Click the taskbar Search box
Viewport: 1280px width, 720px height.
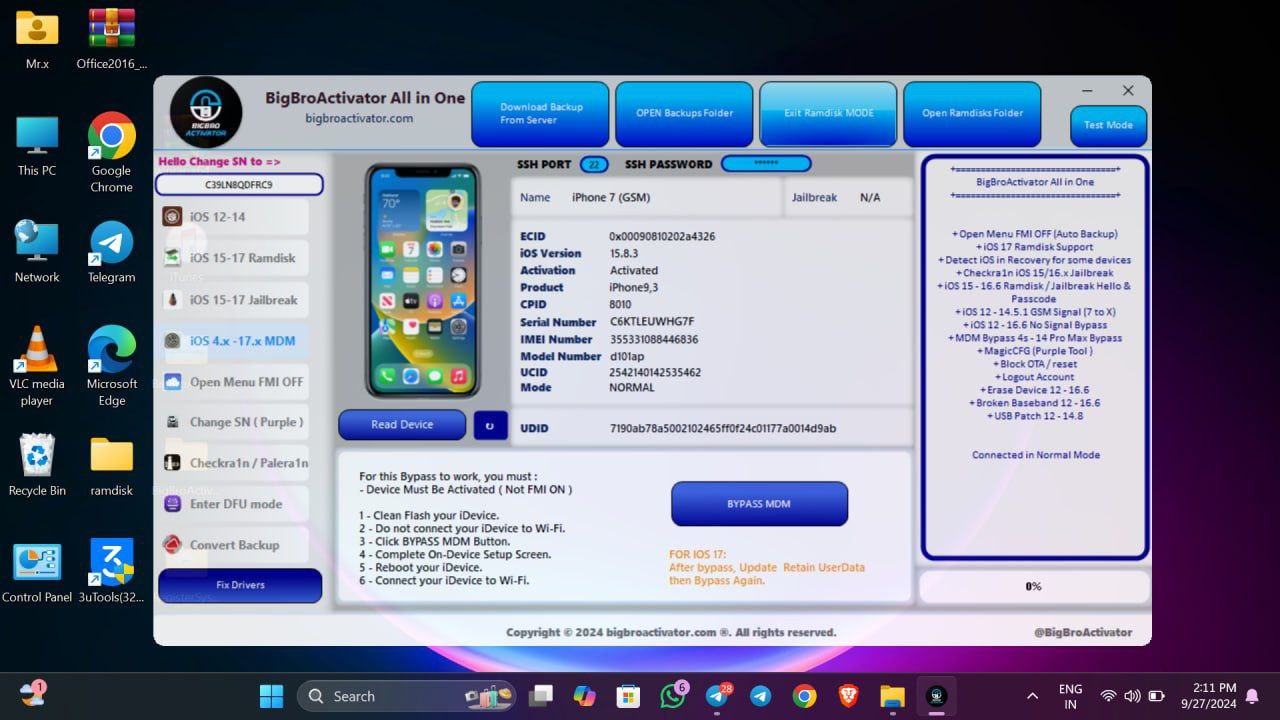407,696
